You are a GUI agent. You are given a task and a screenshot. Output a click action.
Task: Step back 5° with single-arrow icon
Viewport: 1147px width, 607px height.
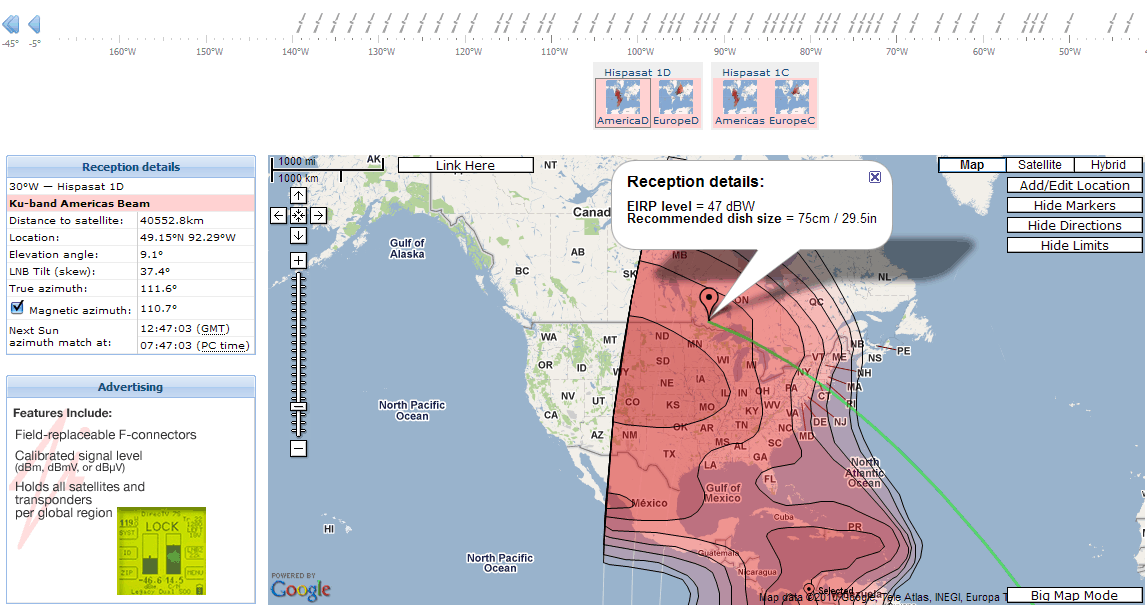click(34, 25)
